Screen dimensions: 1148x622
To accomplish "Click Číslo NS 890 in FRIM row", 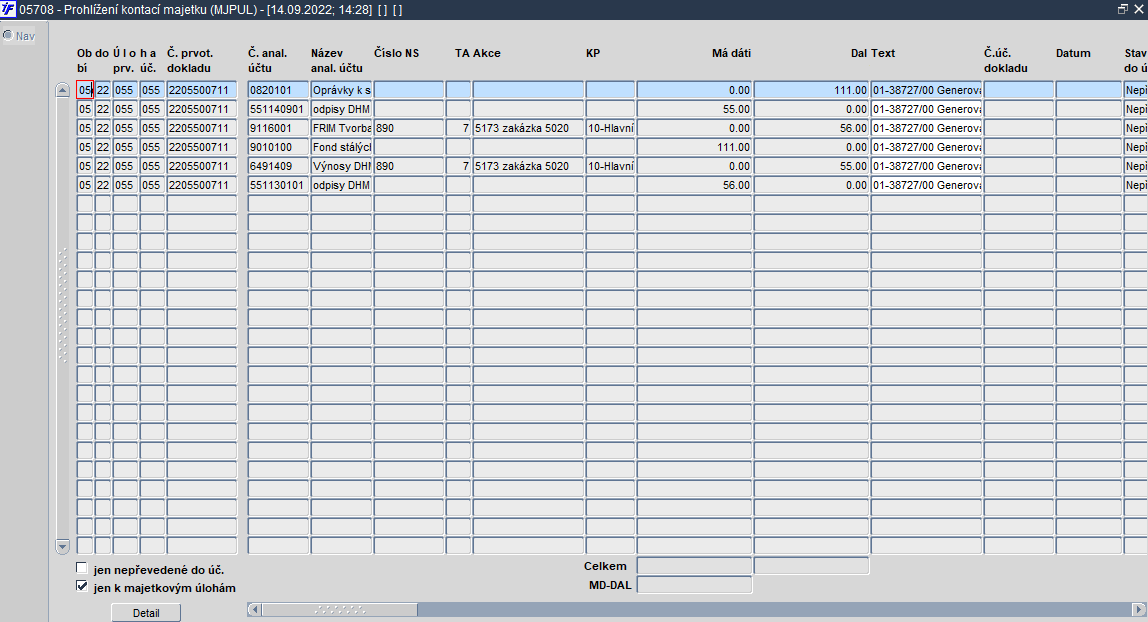I will click(409, 128).
